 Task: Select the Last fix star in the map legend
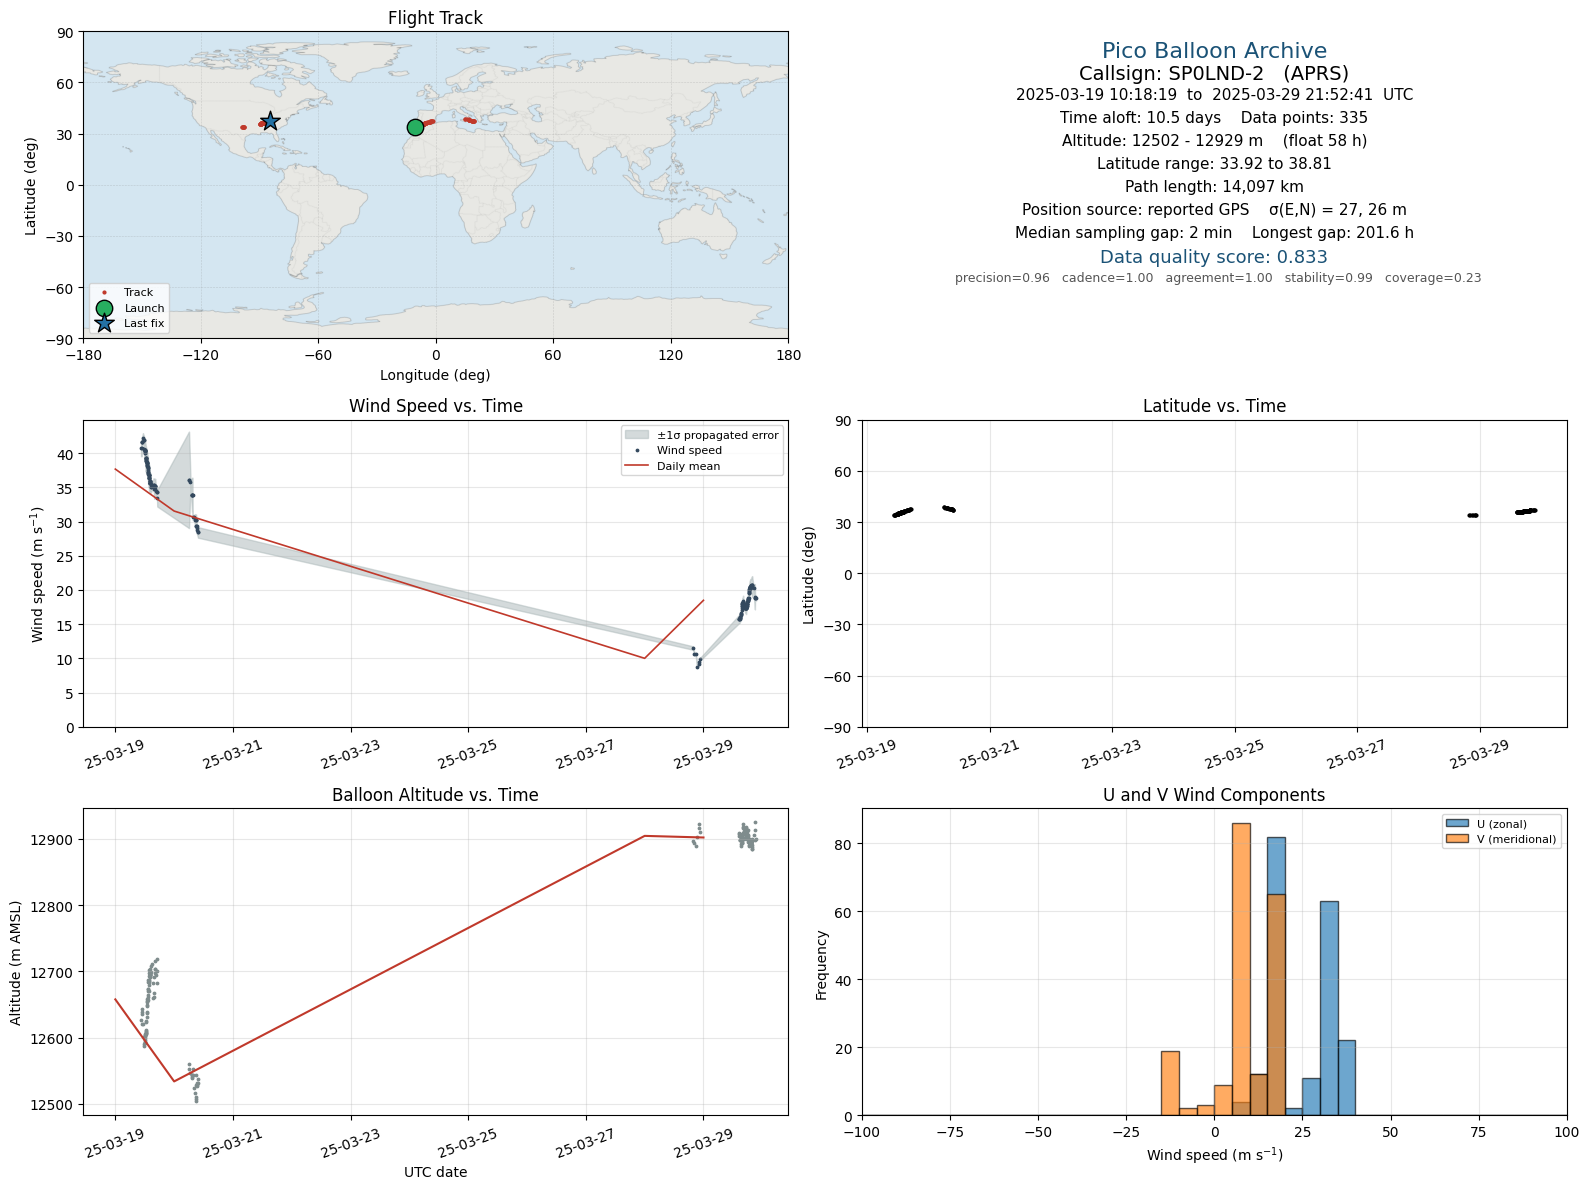pos(104,323)
